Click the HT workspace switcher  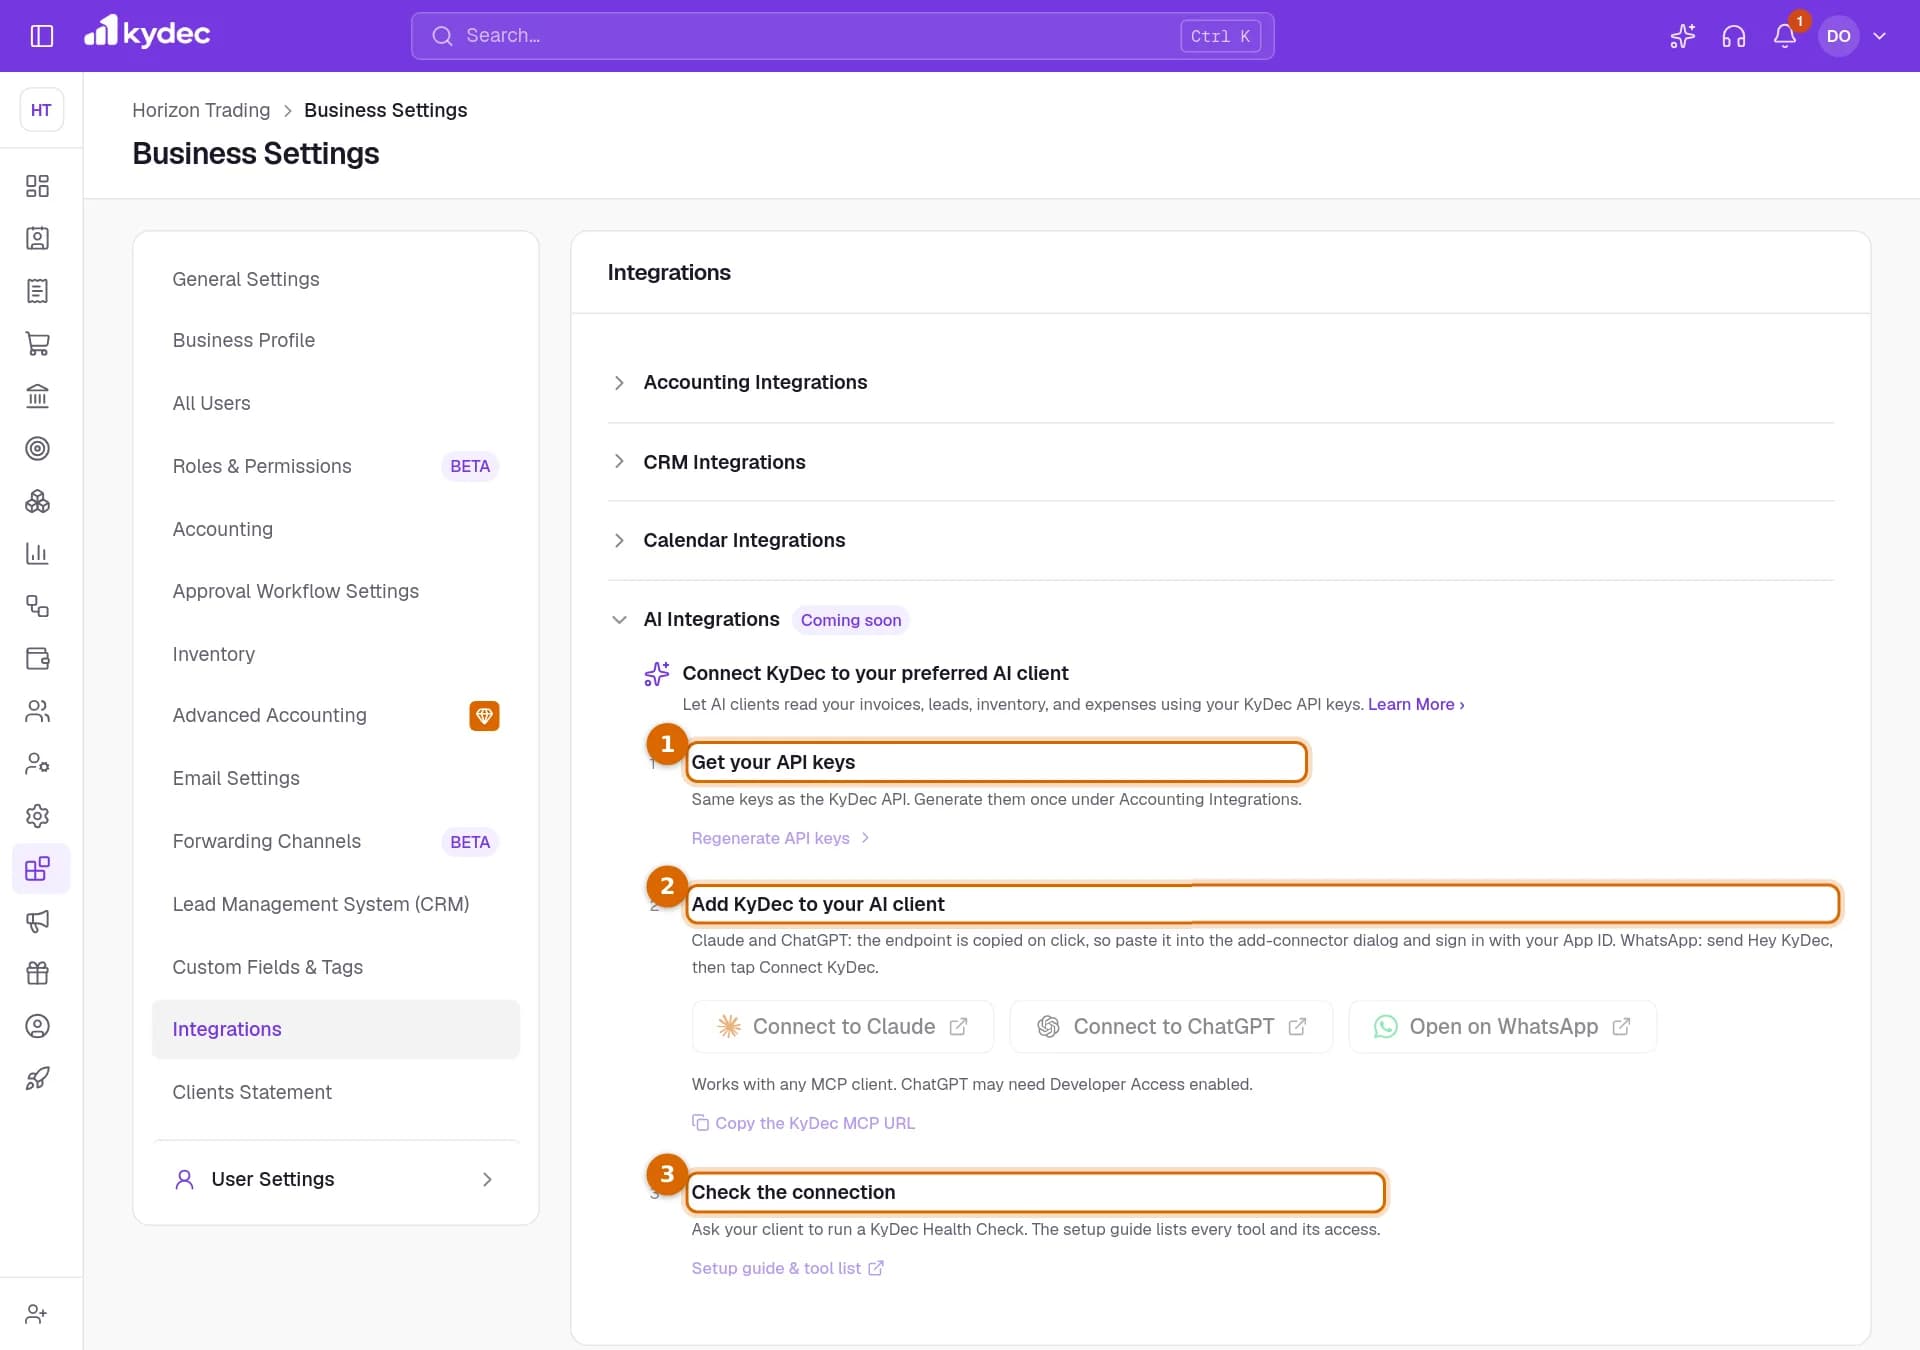[x=41, y=110]
